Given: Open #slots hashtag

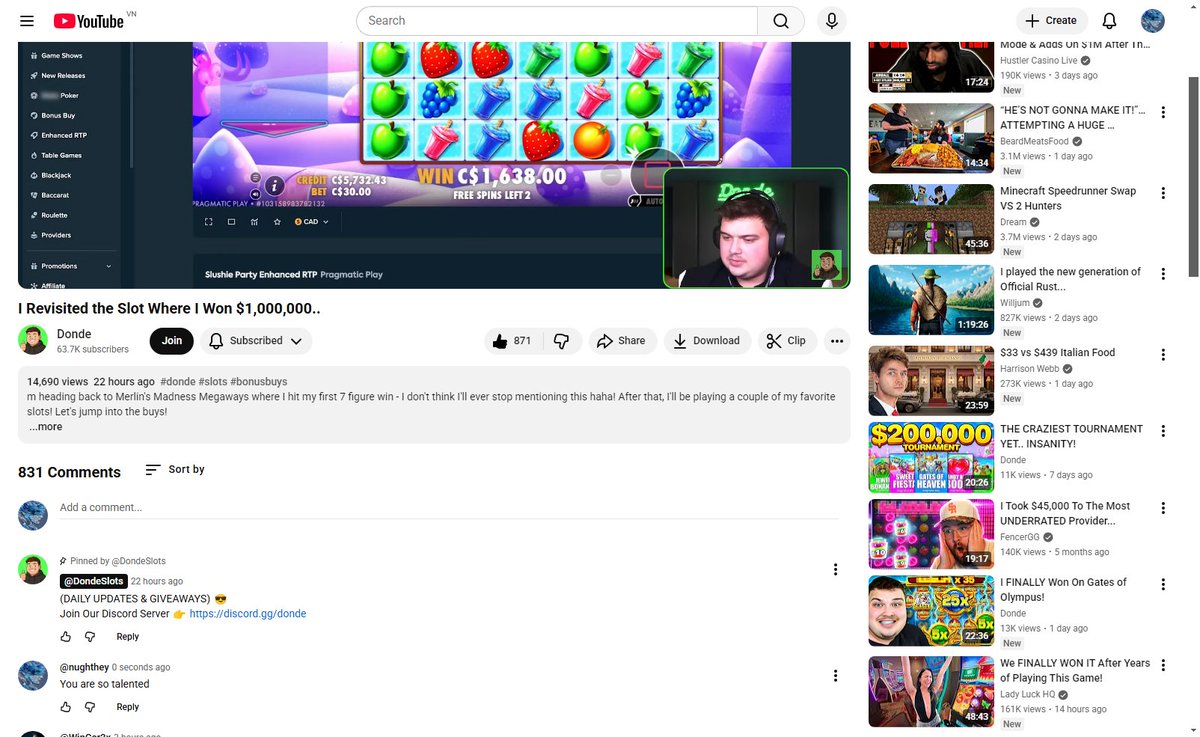Looking at the screenshot, I should [x=213, y=382].
